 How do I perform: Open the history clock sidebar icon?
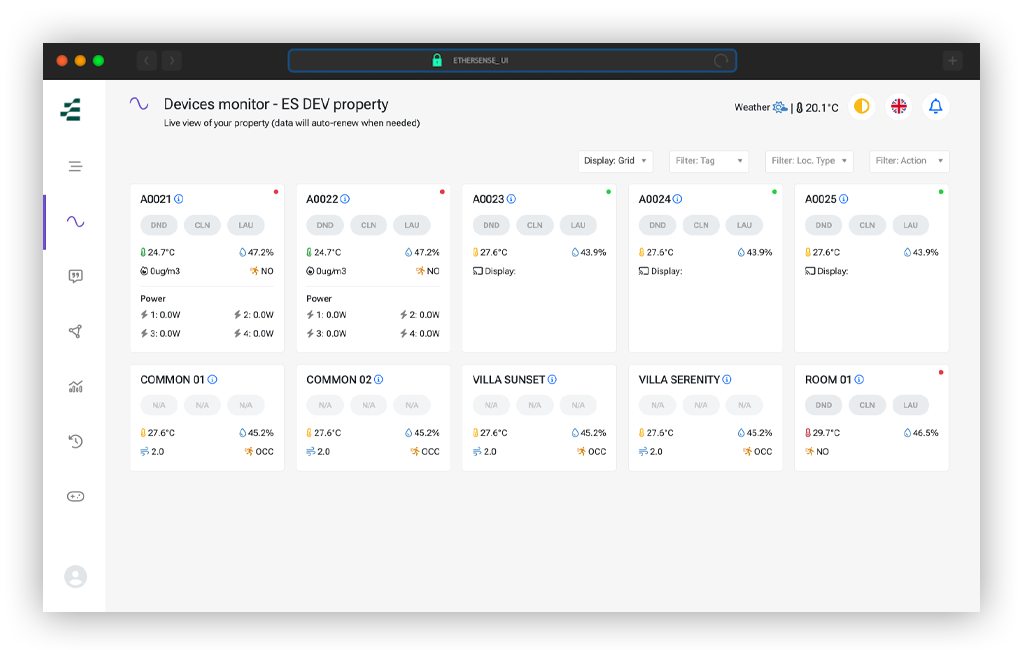(x=75, y=441)
